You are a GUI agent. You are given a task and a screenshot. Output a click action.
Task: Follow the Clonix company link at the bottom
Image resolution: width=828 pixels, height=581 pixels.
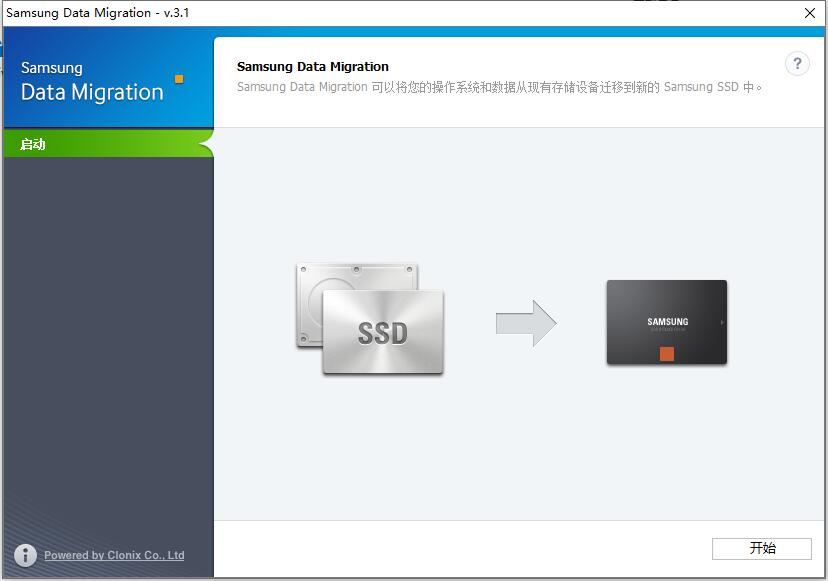click(x=113, y=556)
